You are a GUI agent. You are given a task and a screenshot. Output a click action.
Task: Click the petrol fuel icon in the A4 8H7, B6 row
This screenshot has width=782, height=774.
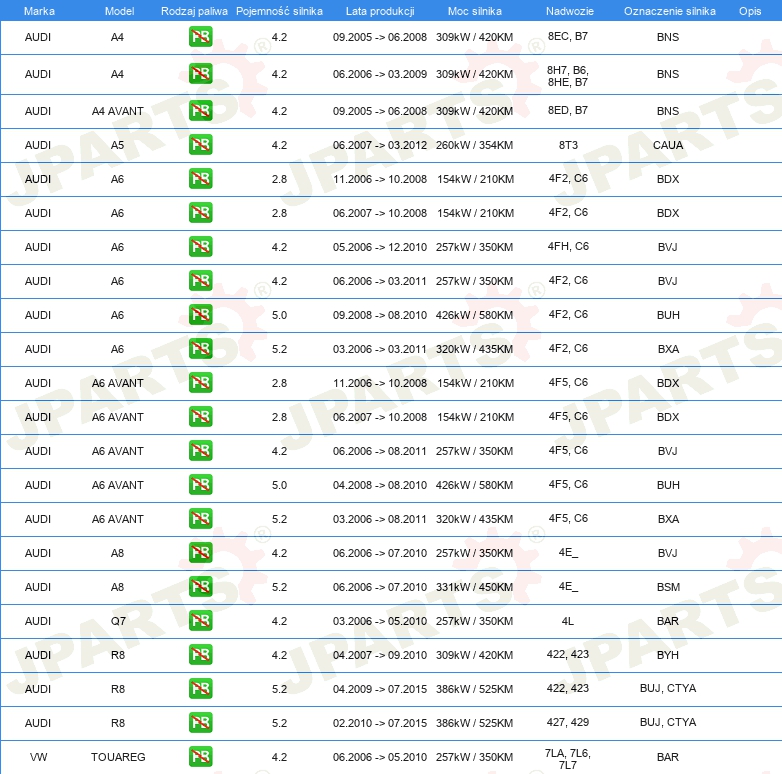[x=200, y=73]
